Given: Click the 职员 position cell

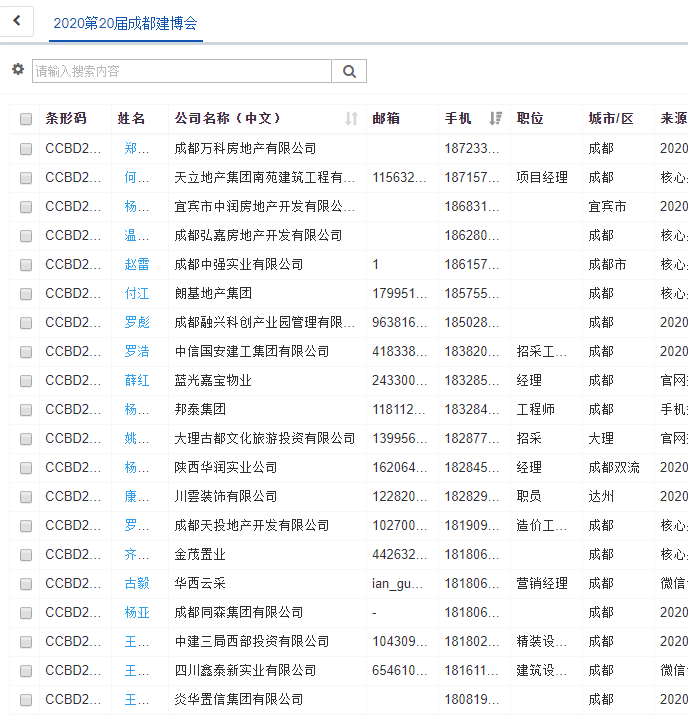Looking at the screenshot, I should click(529, 496).
